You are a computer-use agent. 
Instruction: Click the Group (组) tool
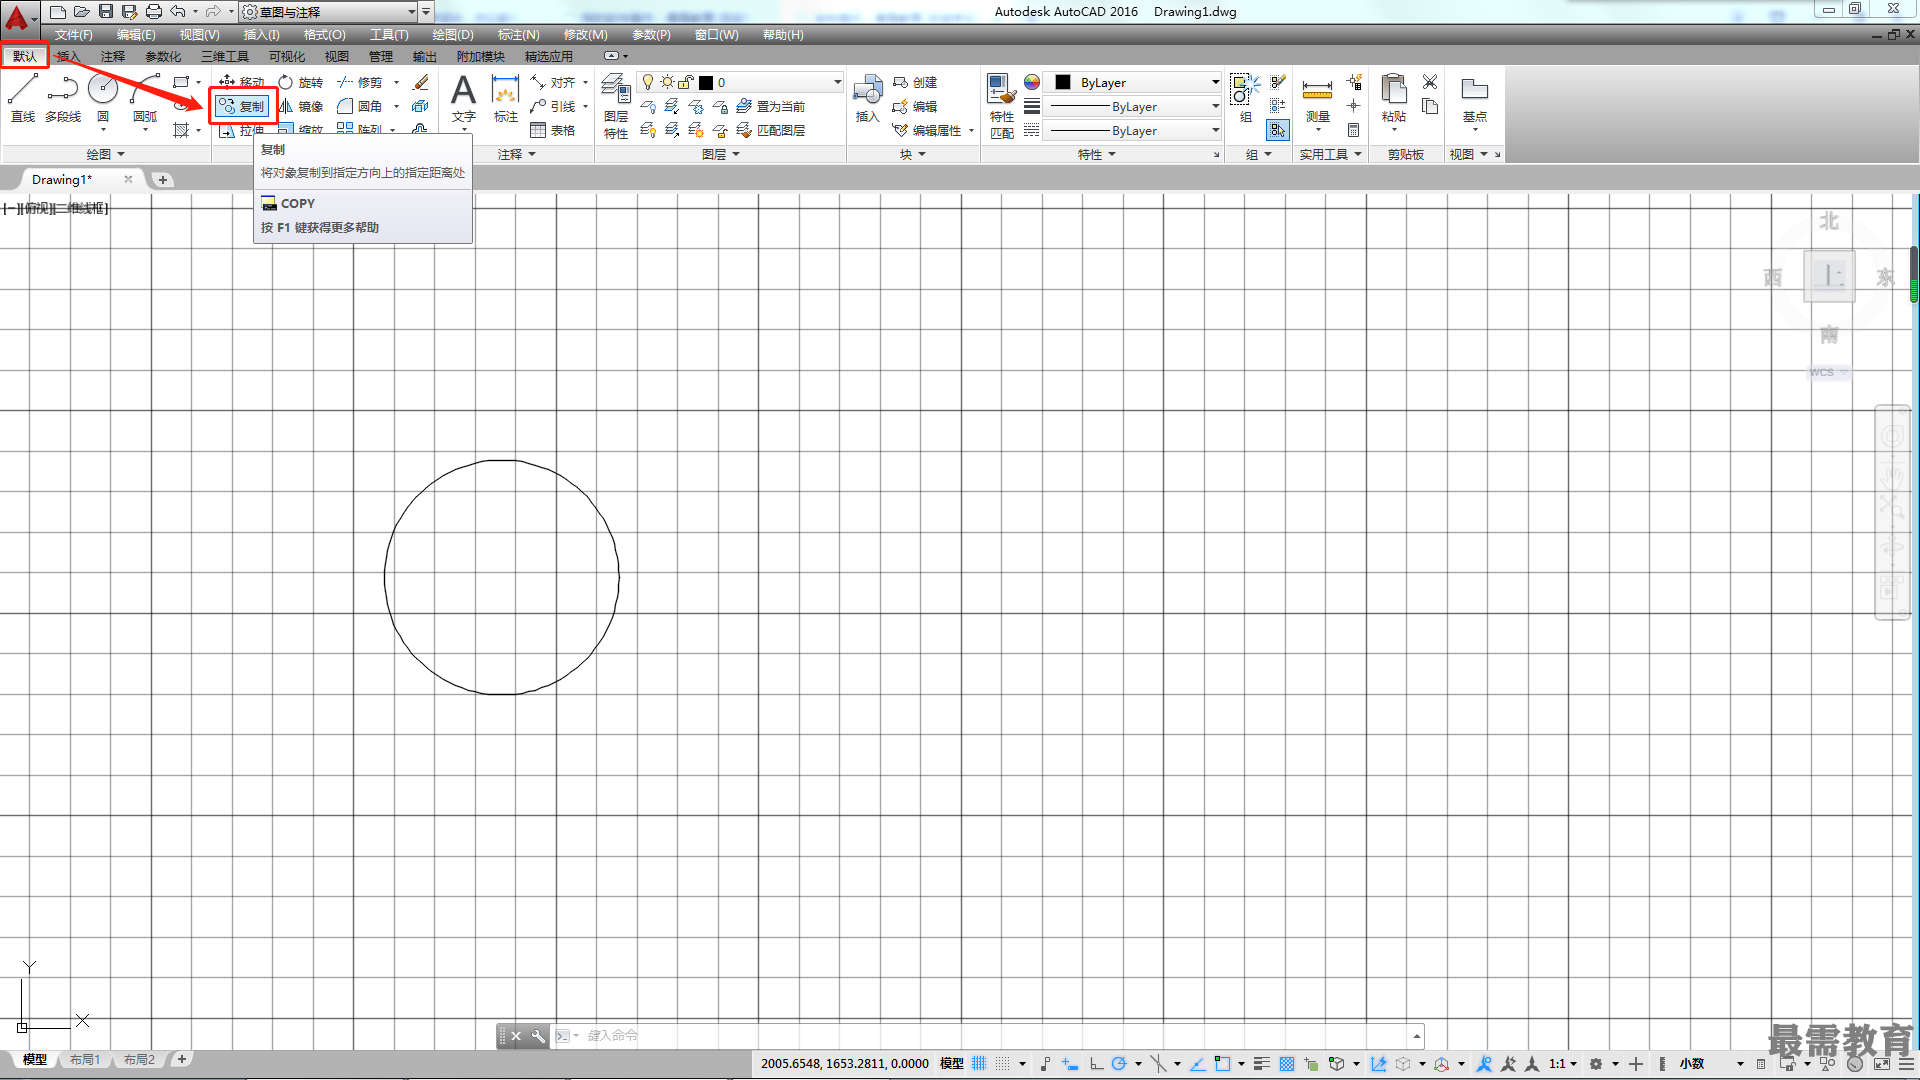point(1245,98)
